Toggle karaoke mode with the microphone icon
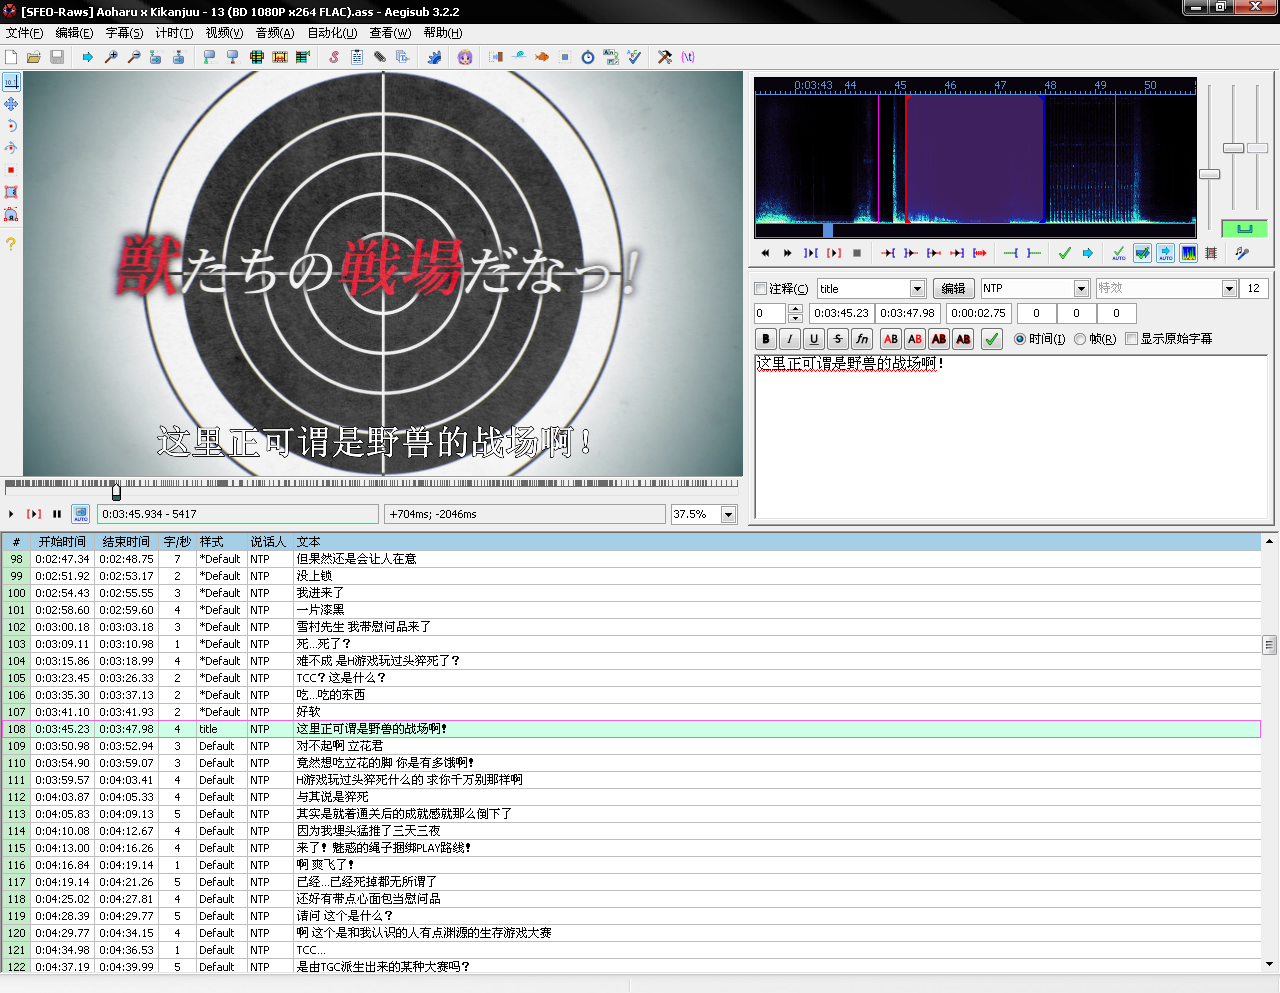Image resolution: width=1280 pixels, height=993 pixels. click(1242, 253)
